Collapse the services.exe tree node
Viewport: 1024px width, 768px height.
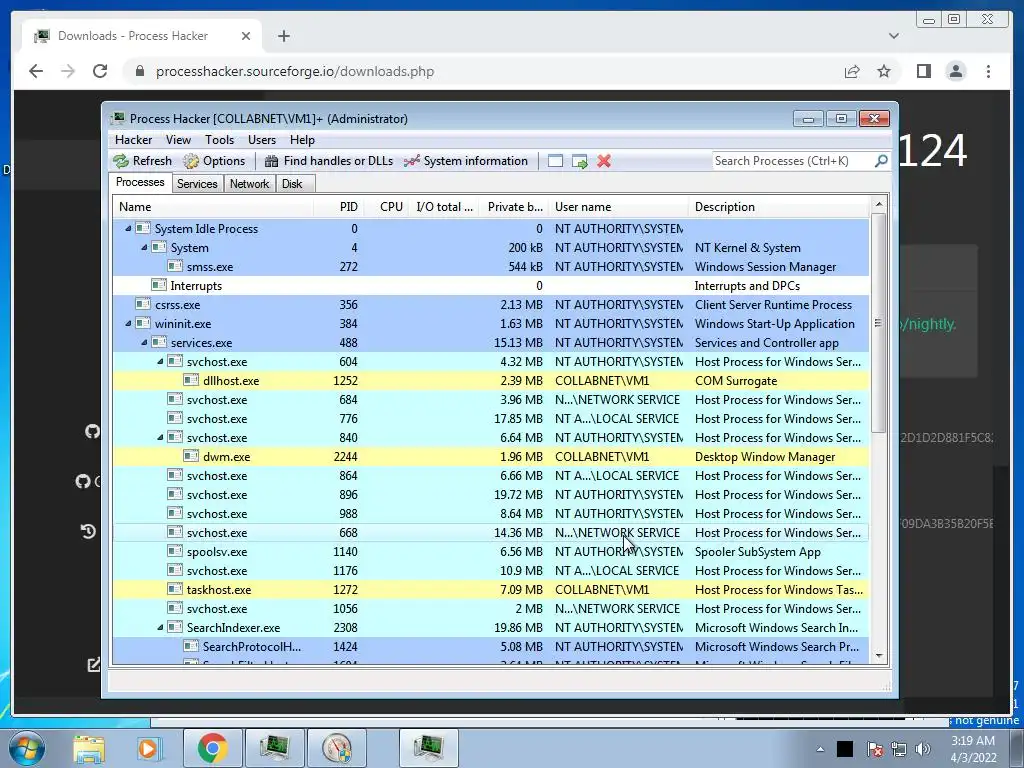coord(144,342)
